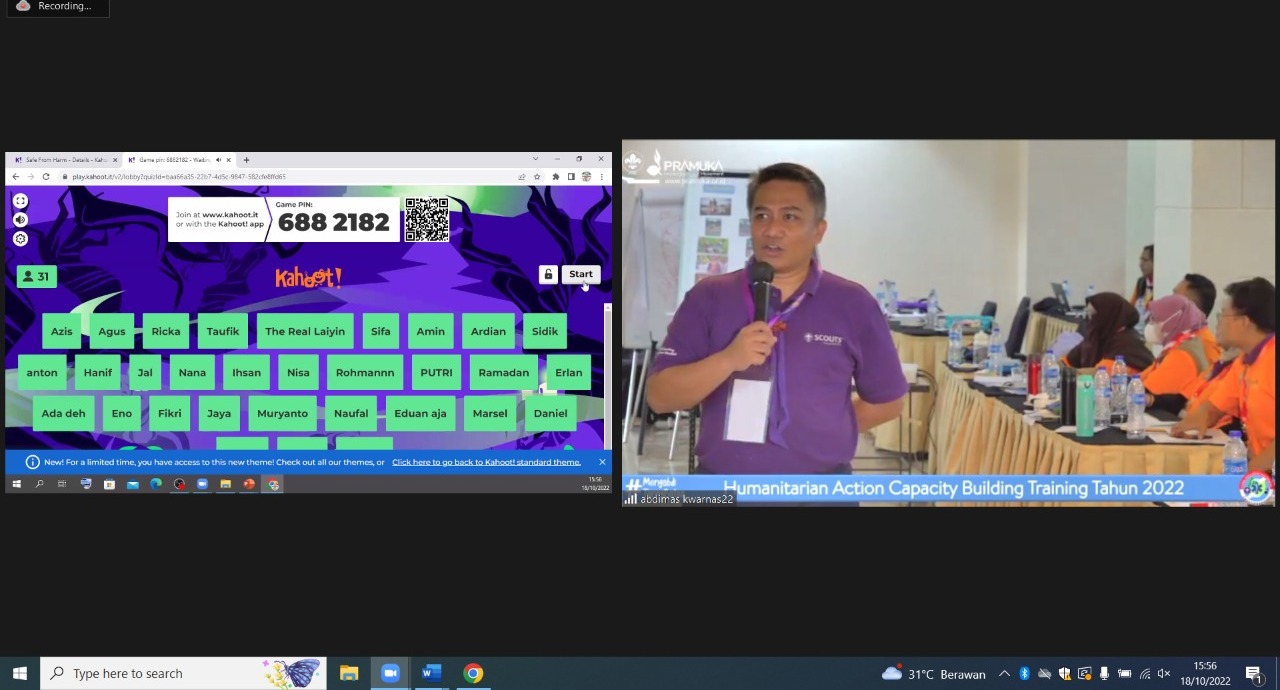Viewport: 1280px width, 690px height.
Task: Open Chrome extensions puzzle icon
Action: point(556,177)
